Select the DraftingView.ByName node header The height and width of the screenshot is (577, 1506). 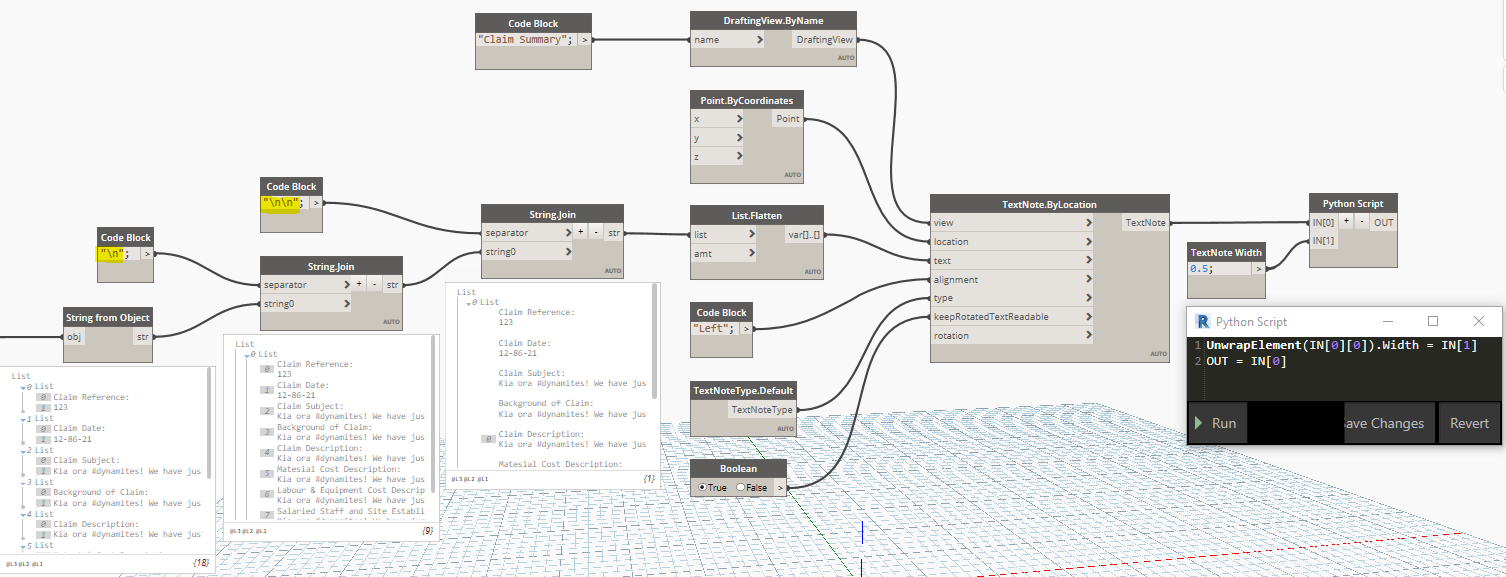773,21
